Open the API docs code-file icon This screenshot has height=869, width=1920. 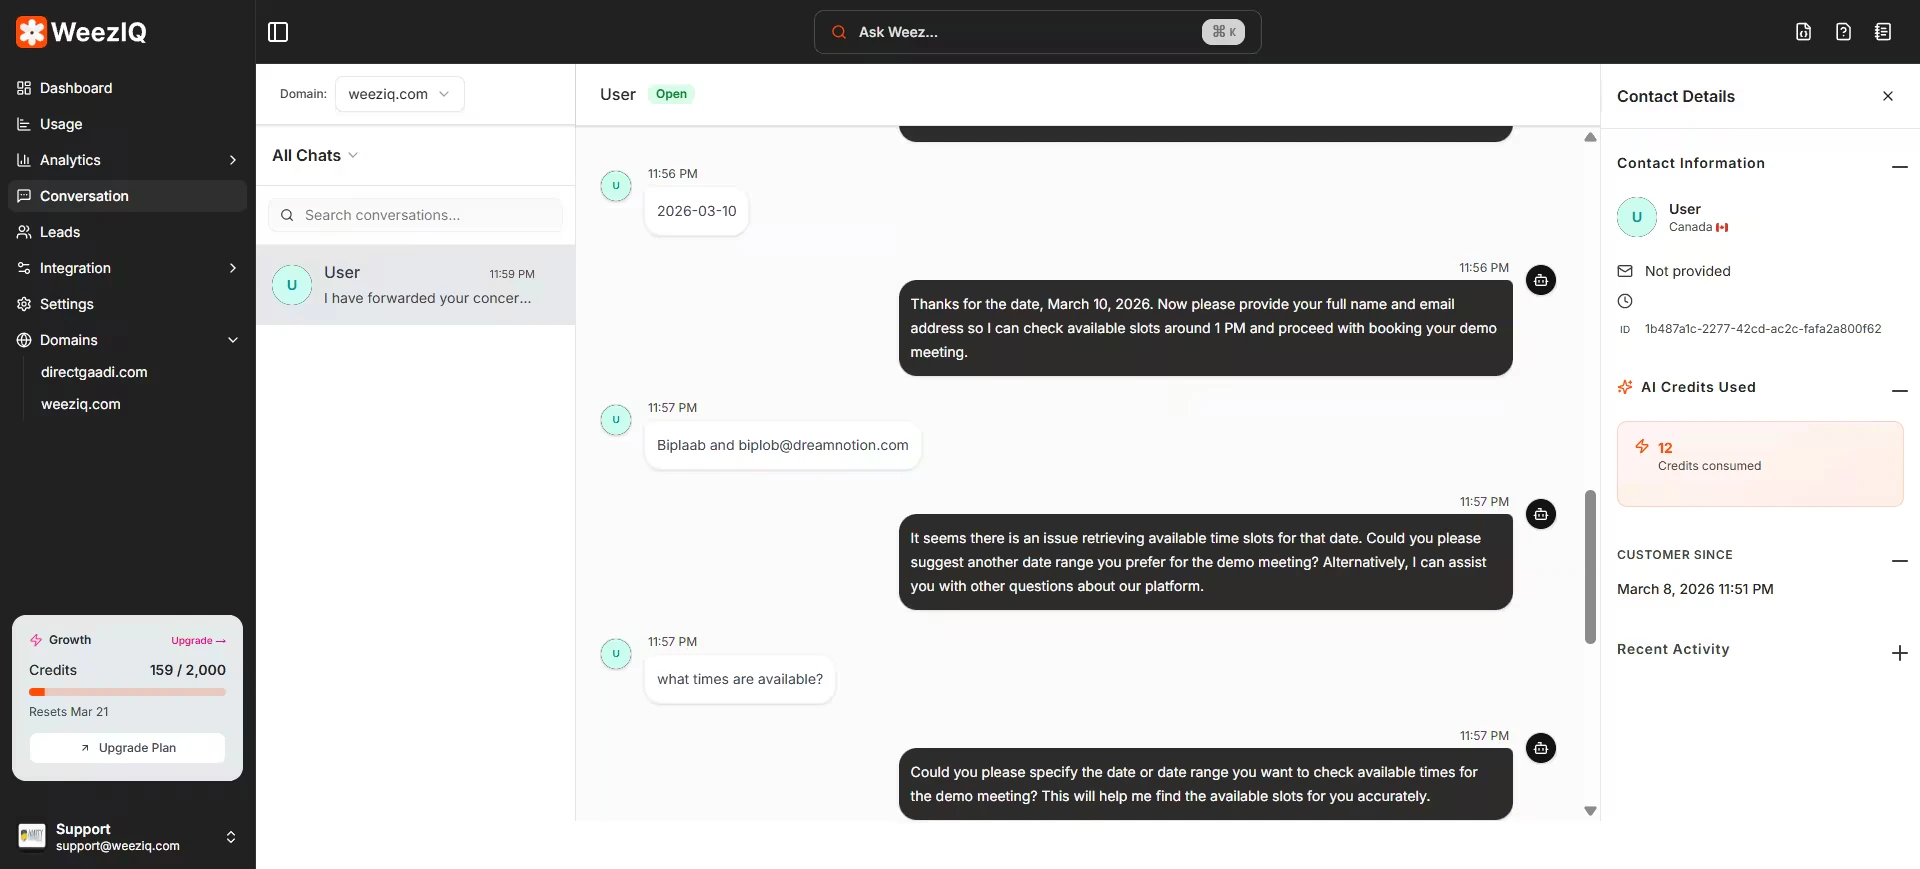(1804, 32)
